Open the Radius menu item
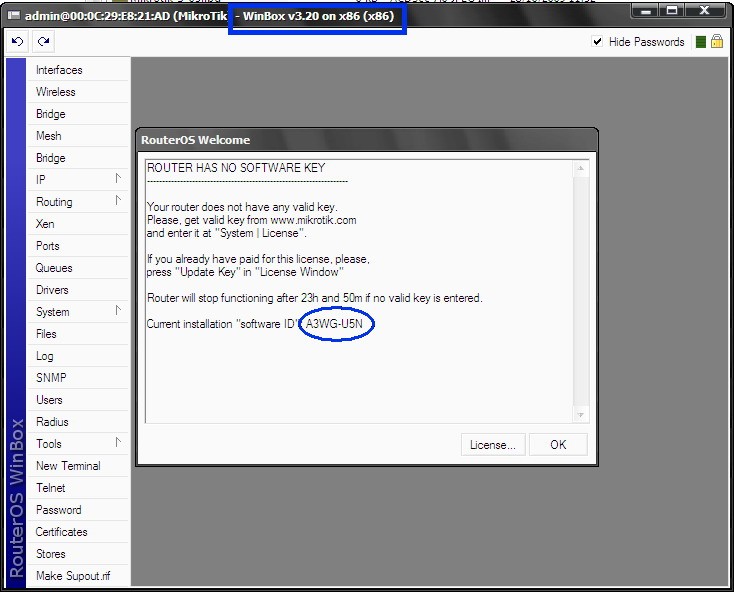The height and width of the screenshot is (592, 734). click(x=78, y=422)
